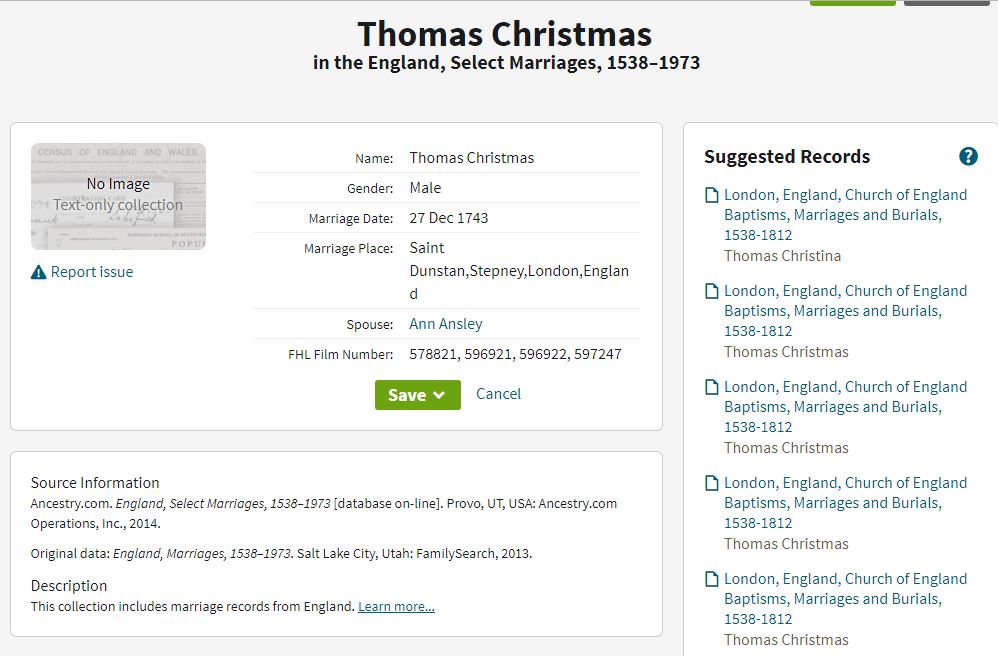Open third suggested Thomas Christmas record link
Screen dimensions: 998x656
(845, 407)
